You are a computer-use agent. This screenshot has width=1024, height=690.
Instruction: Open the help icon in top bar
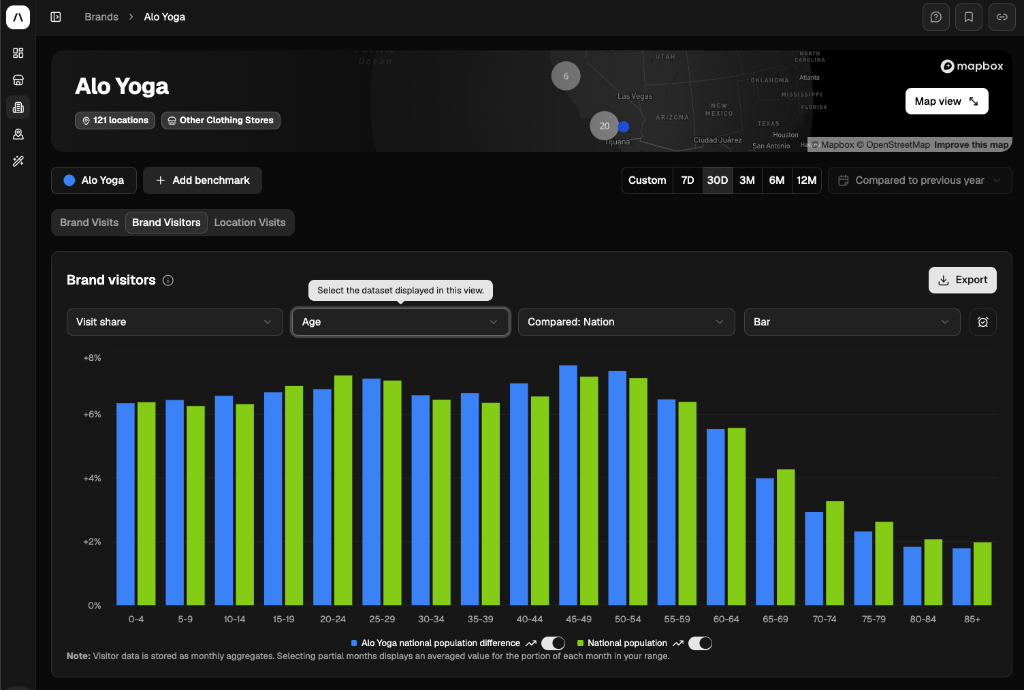click(x=936, y=17)
